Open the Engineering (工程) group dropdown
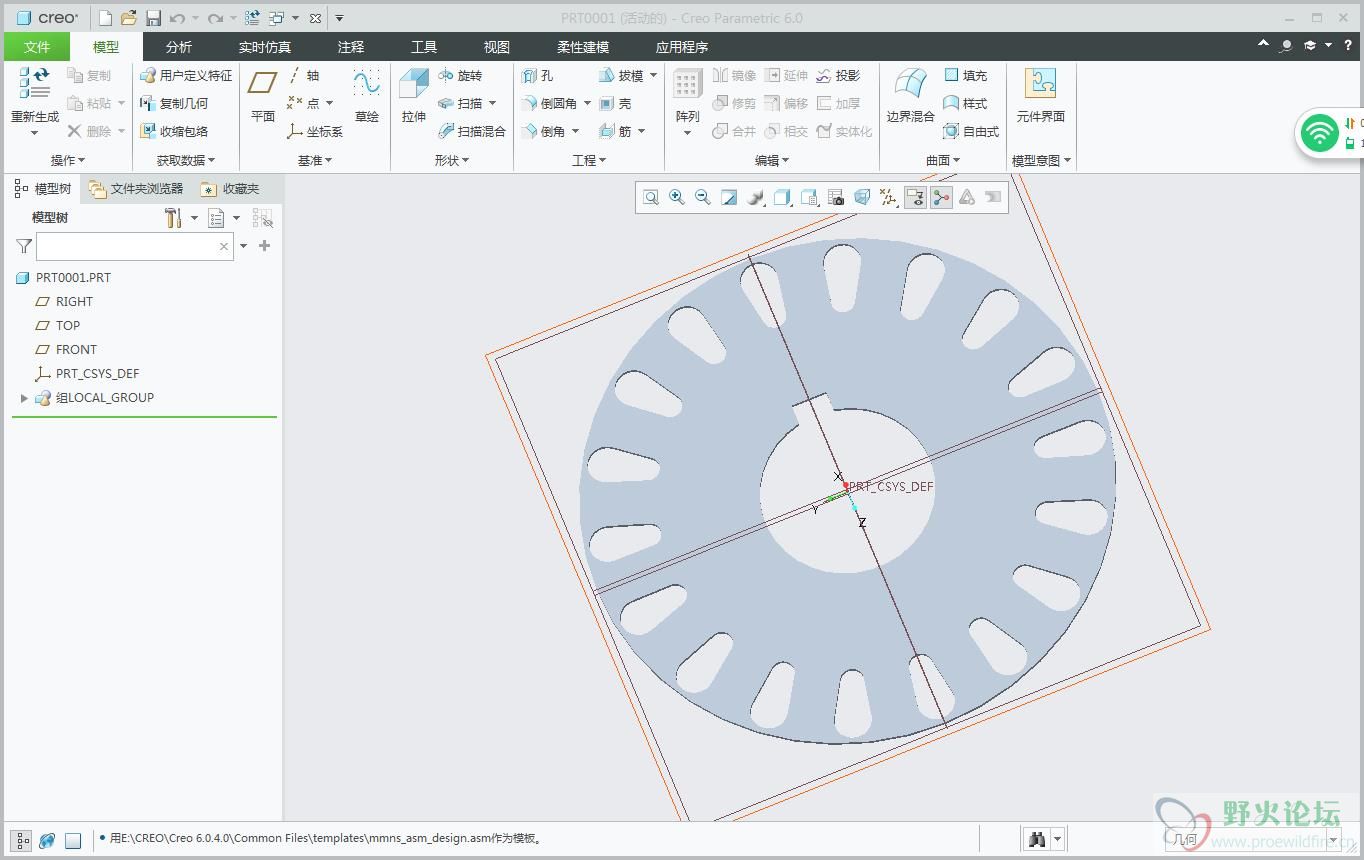 (589, 160)
